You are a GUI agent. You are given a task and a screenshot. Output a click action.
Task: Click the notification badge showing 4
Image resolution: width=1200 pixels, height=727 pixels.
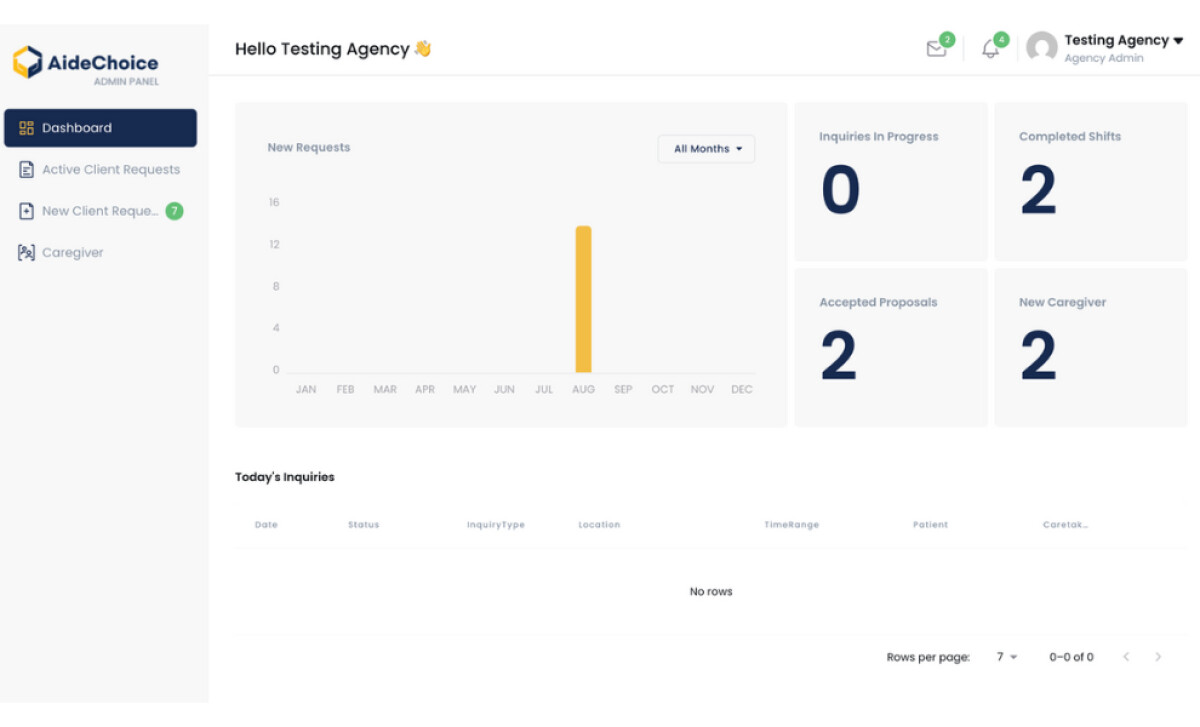coord(1000,37)
